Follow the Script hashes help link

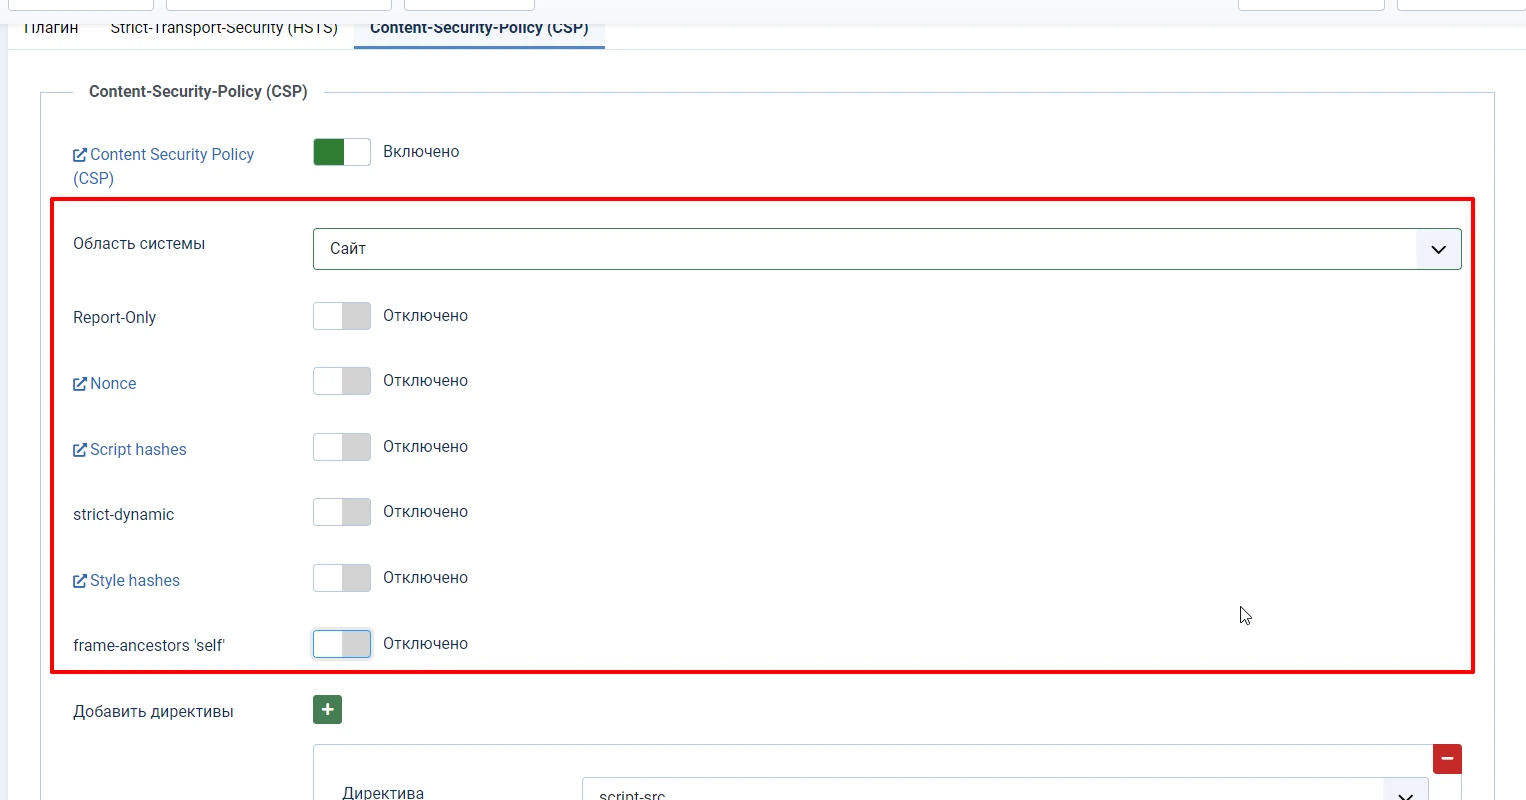[138, 450]
